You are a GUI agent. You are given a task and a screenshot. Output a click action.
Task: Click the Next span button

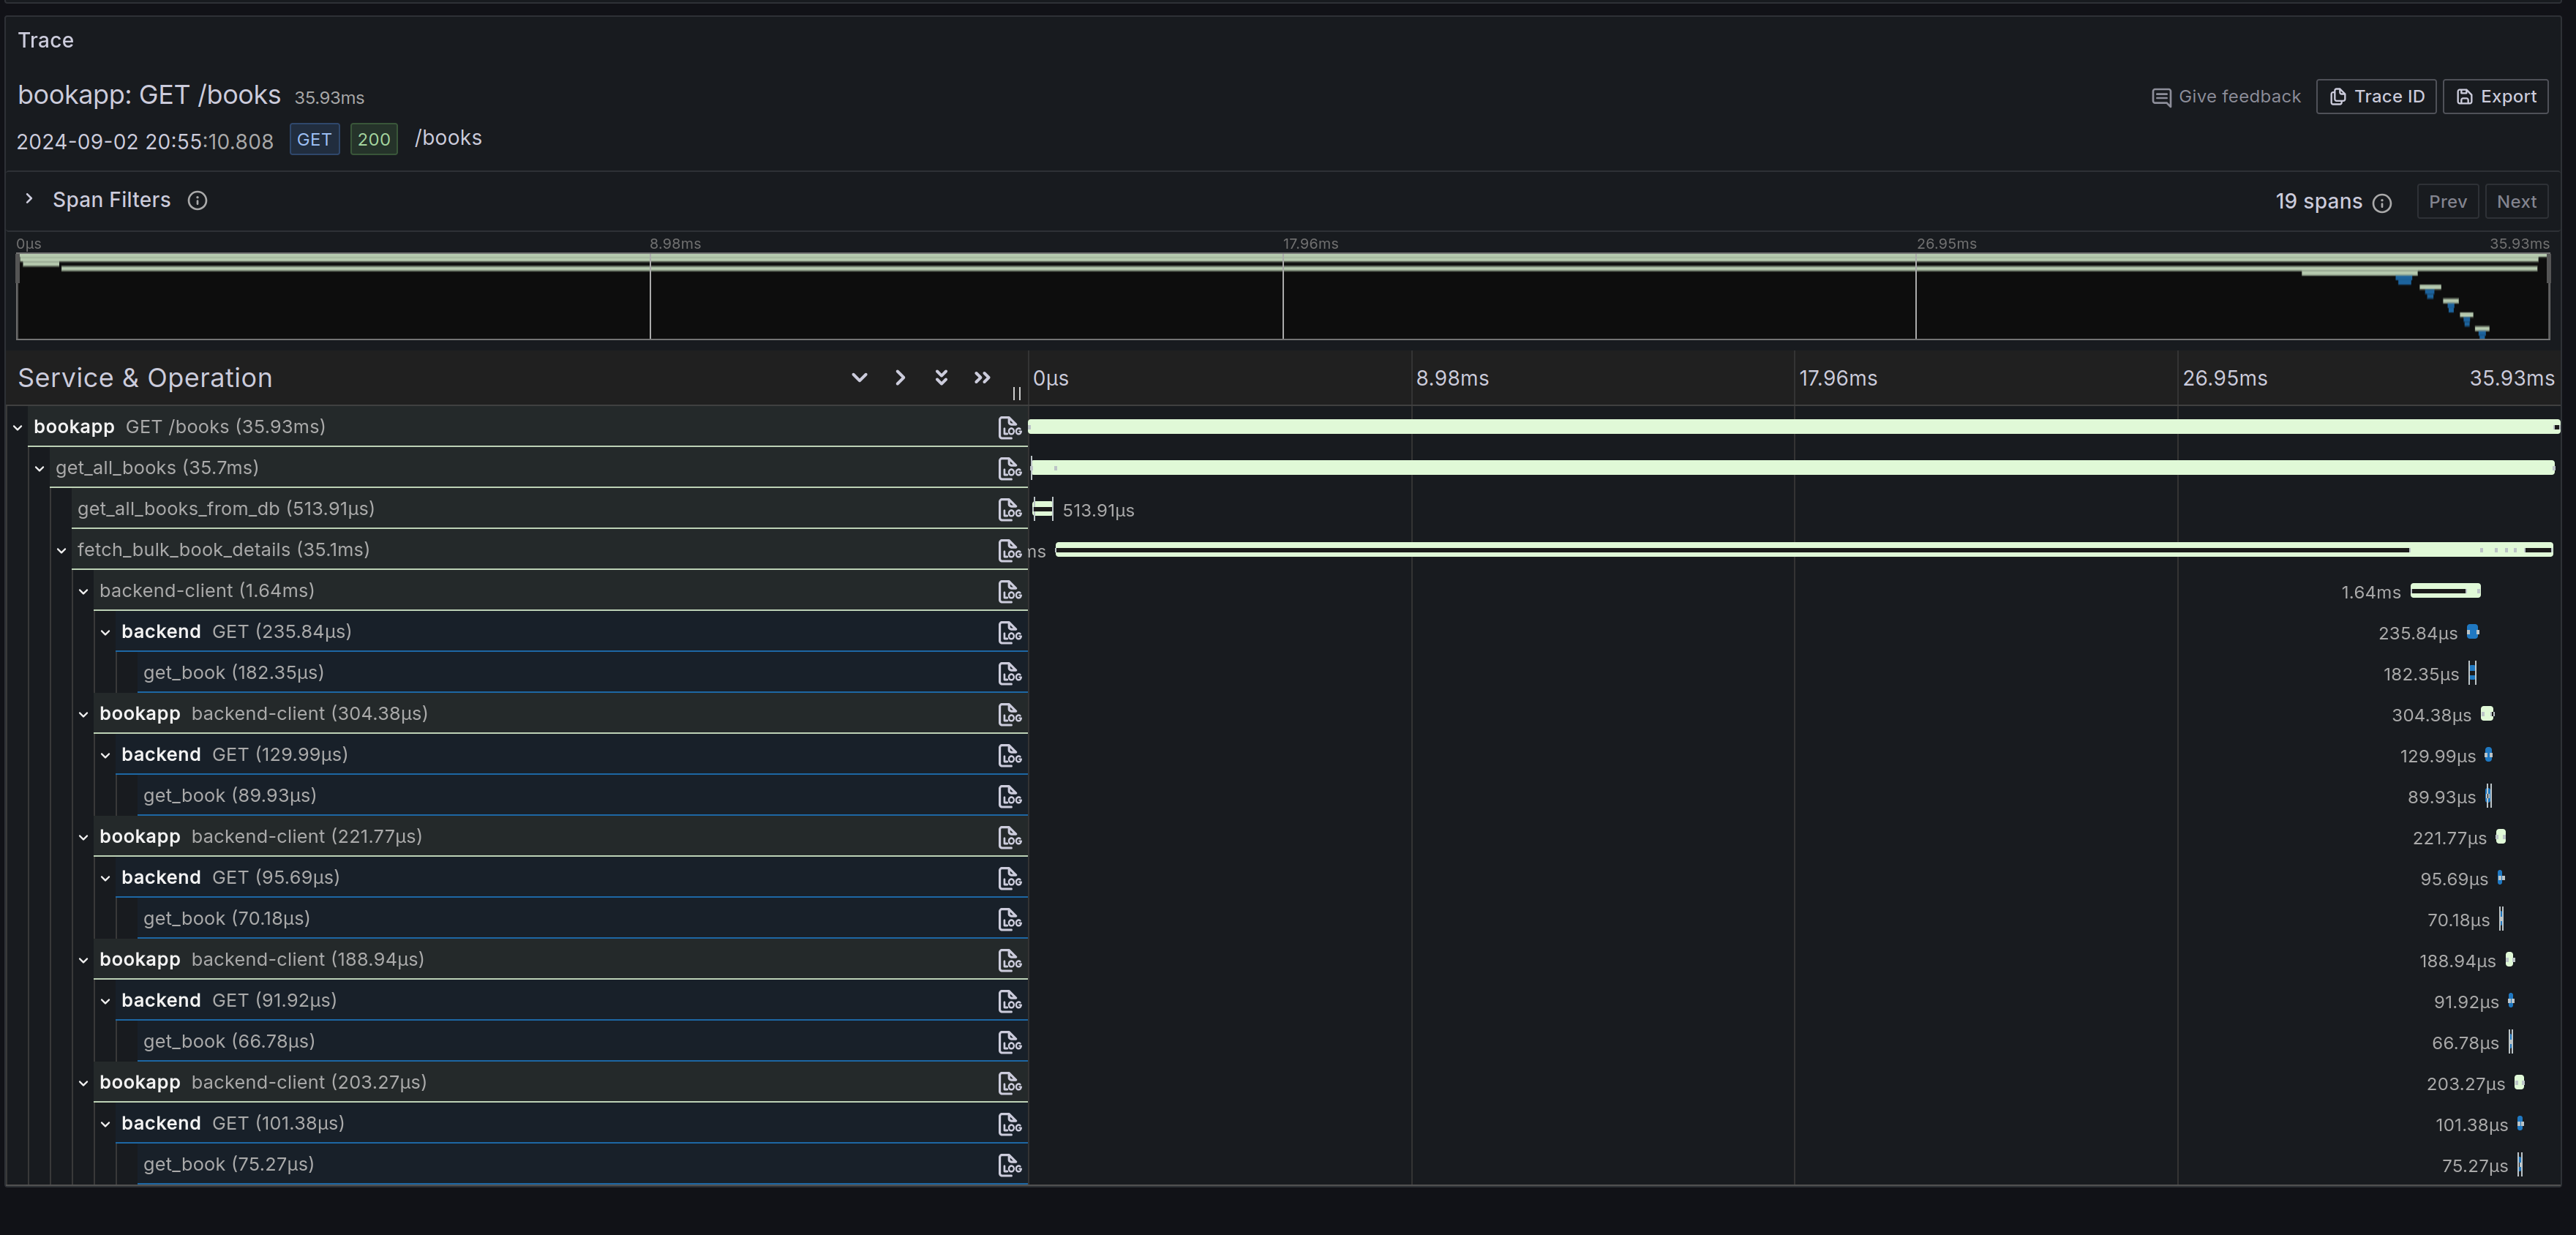tap(2515, 202)
